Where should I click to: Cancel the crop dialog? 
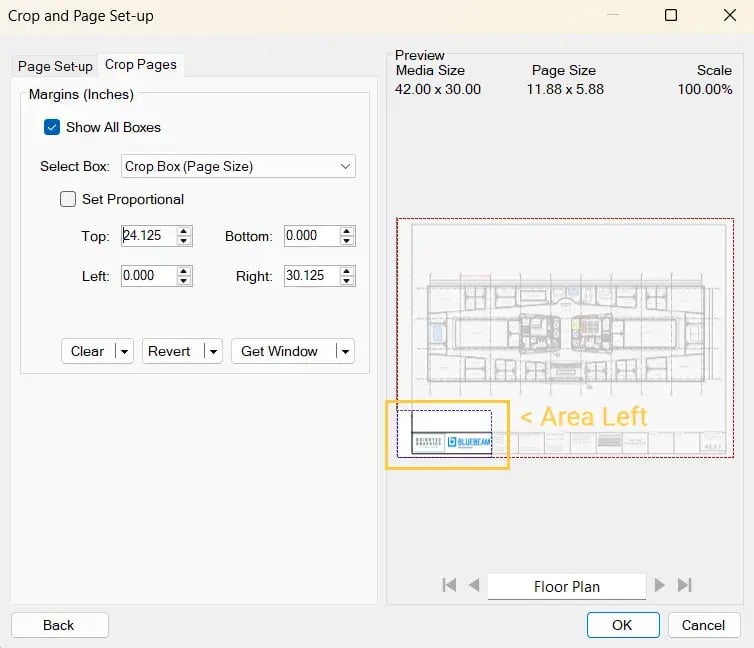pyautogui.click(x=704, y=625)
